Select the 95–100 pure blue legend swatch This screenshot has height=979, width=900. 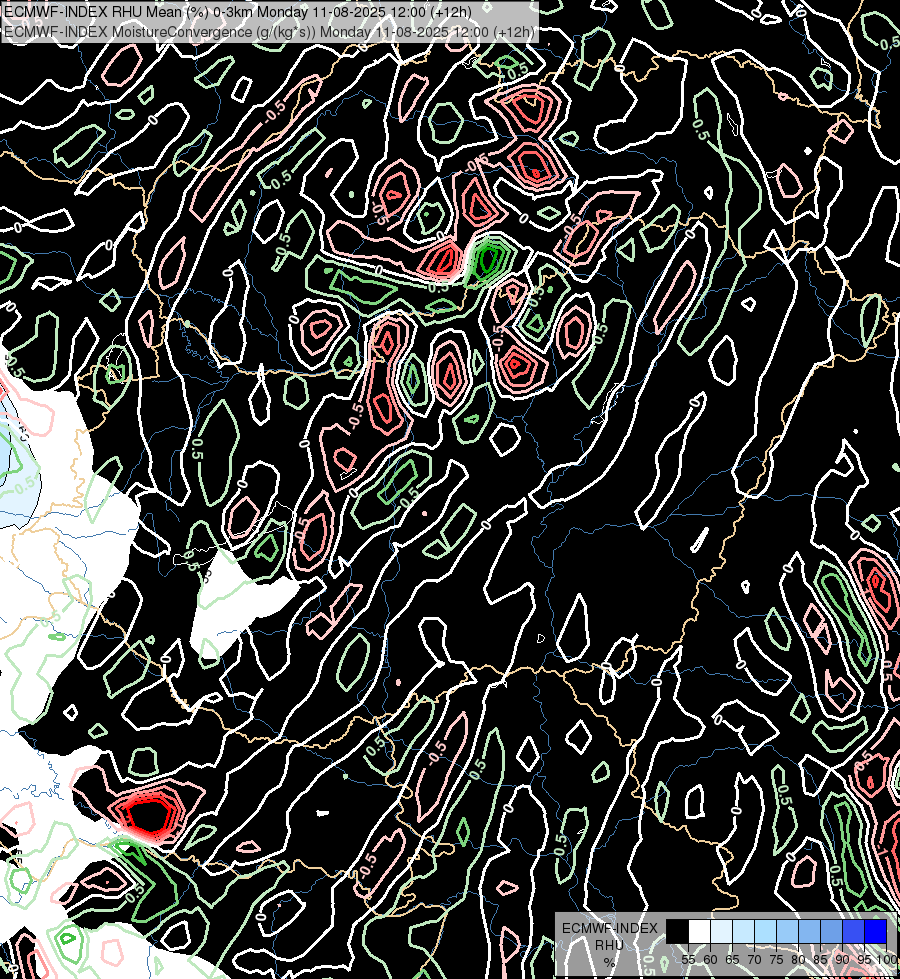[x=875, y=931]
